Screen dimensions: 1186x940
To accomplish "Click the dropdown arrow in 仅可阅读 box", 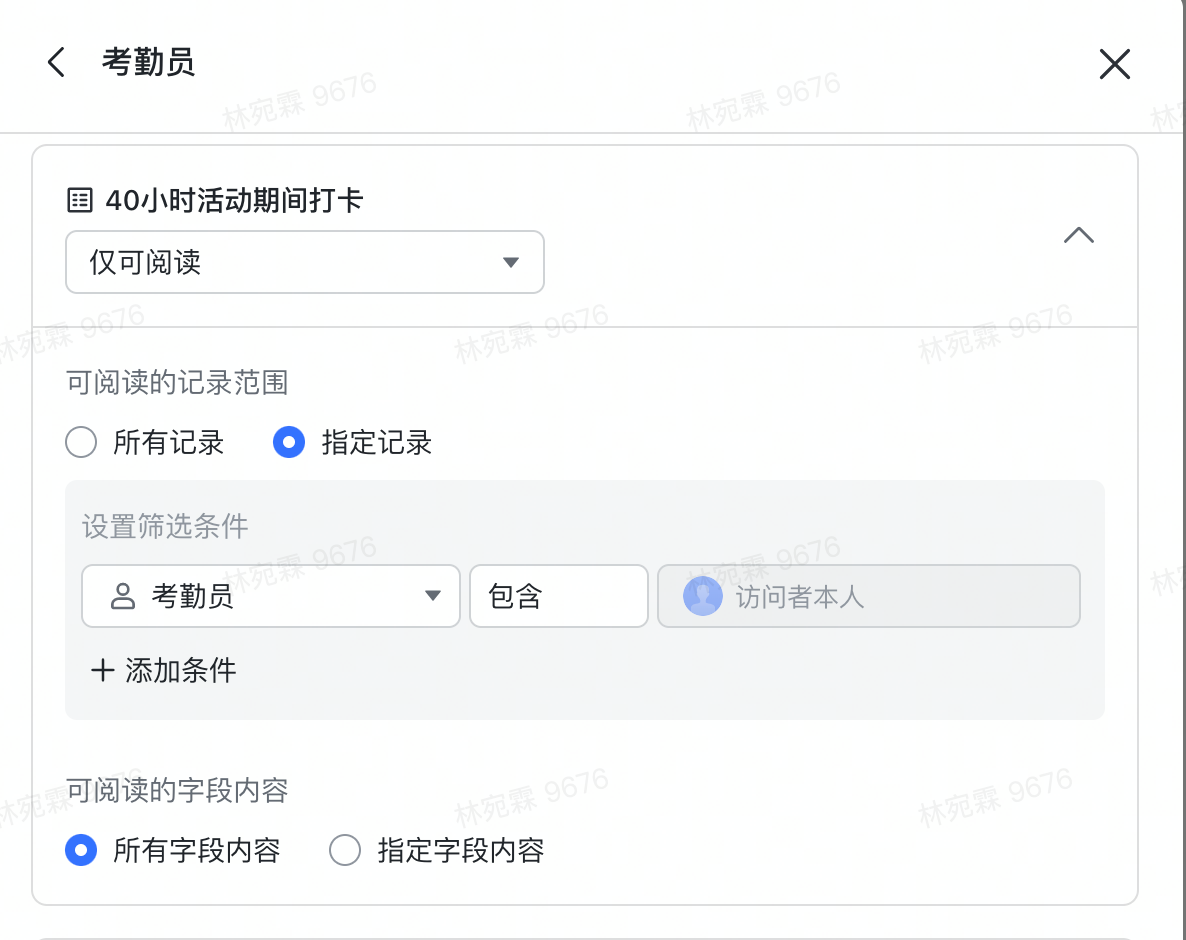I will 510,263.
